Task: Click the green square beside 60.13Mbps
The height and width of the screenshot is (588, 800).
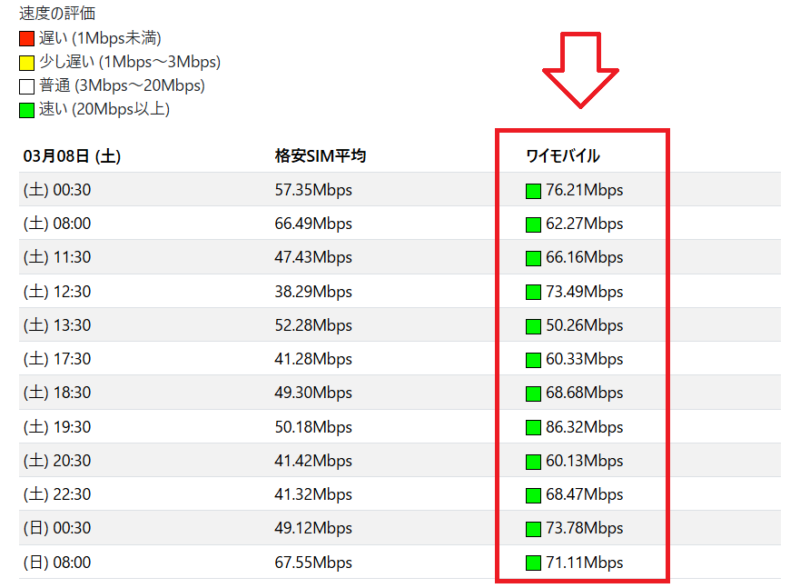Action: coord(533,461)
